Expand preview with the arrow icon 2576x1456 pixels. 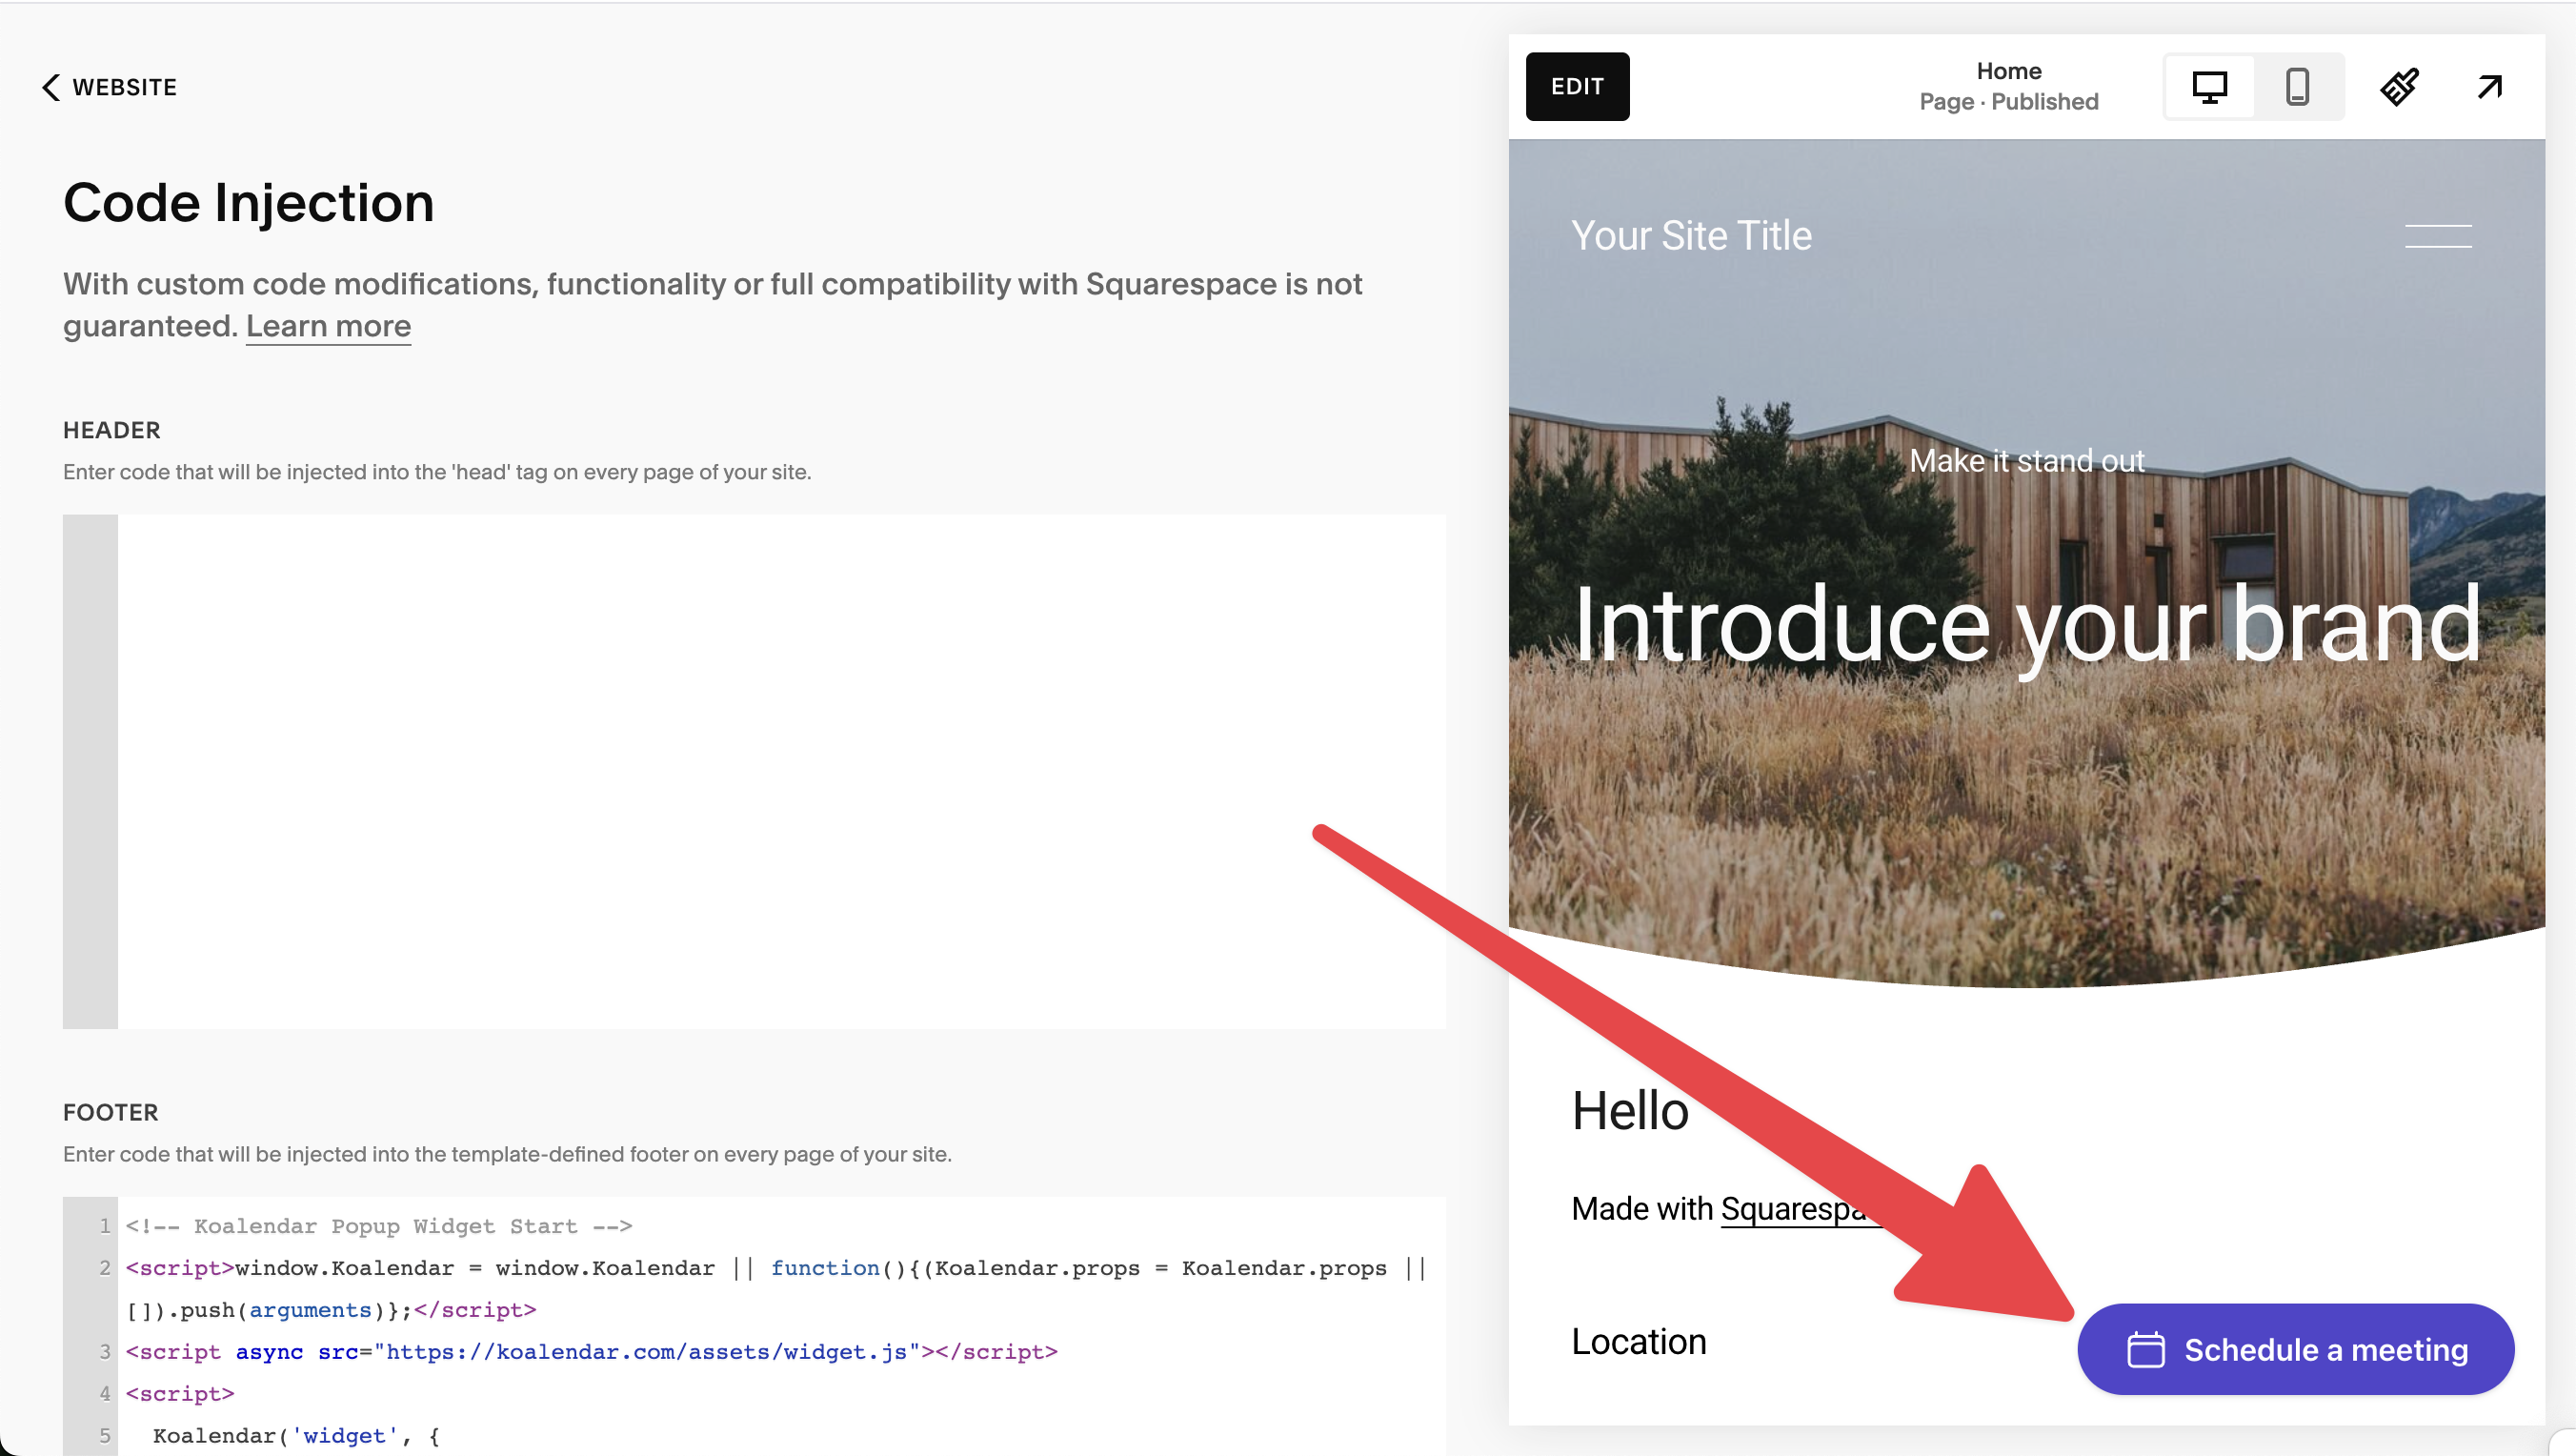tap(2489, 87)
